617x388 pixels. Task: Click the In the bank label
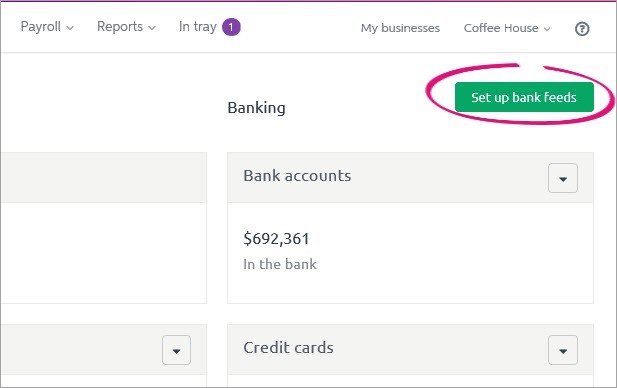click(x=280, y=264)
